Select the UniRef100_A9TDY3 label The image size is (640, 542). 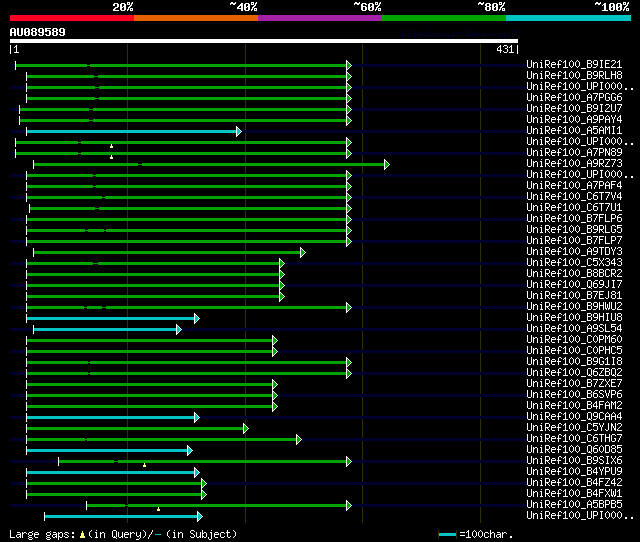[574, 252]
